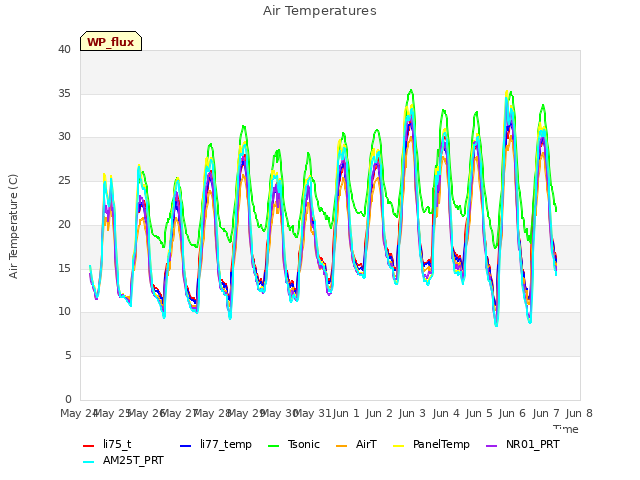Click the y-axis tick label 35
The image size is (640, 480).
(64, 93)
